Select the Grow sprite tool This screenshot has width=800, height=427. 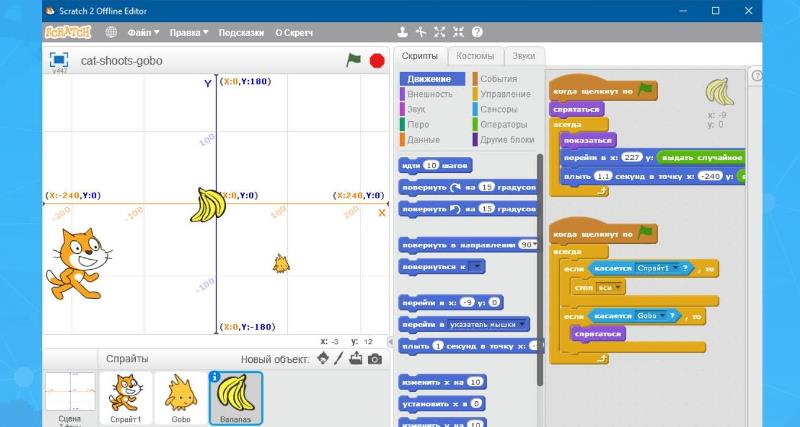[440, 32]
